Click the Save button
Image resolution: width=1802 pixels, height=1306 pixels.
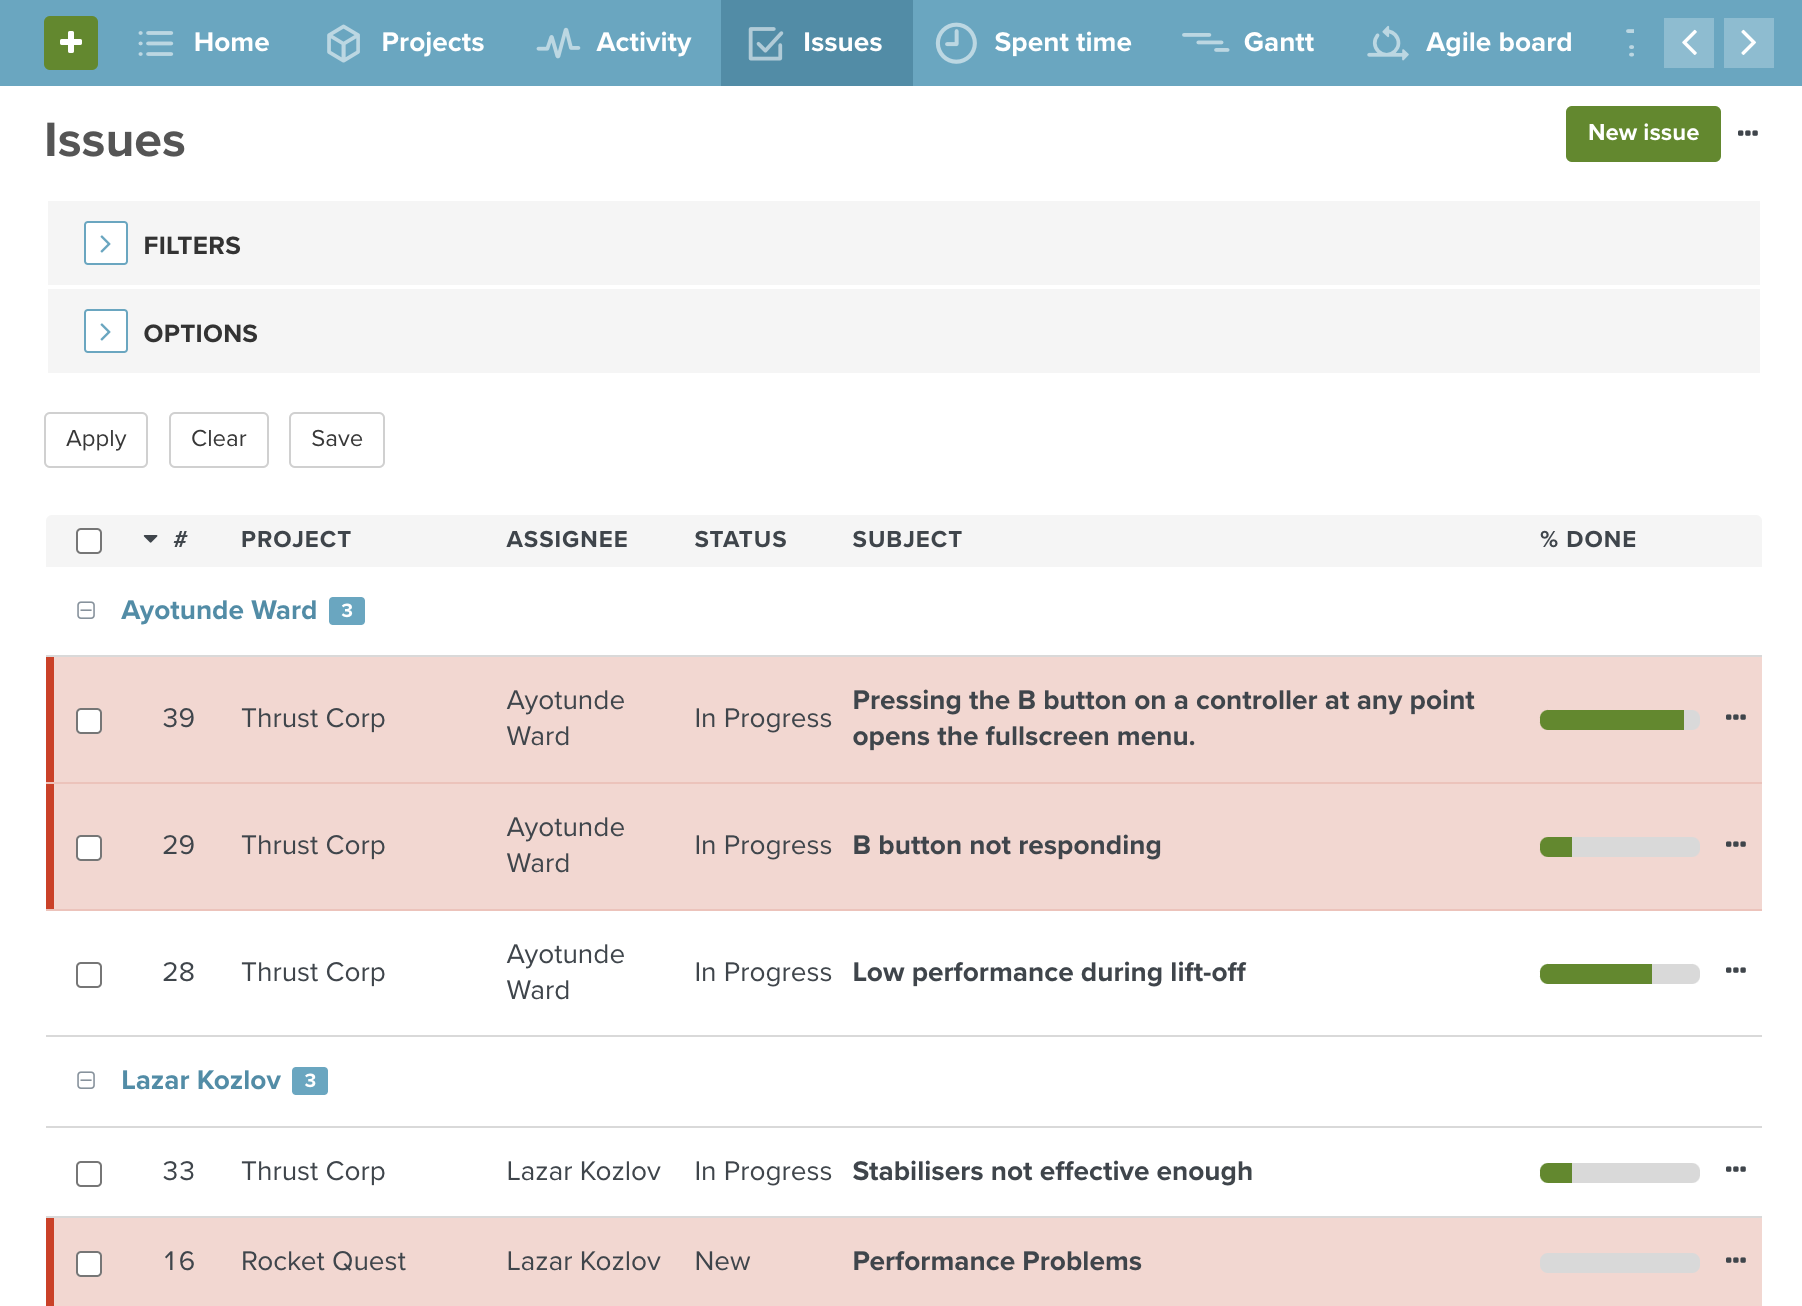pos(337,439)
